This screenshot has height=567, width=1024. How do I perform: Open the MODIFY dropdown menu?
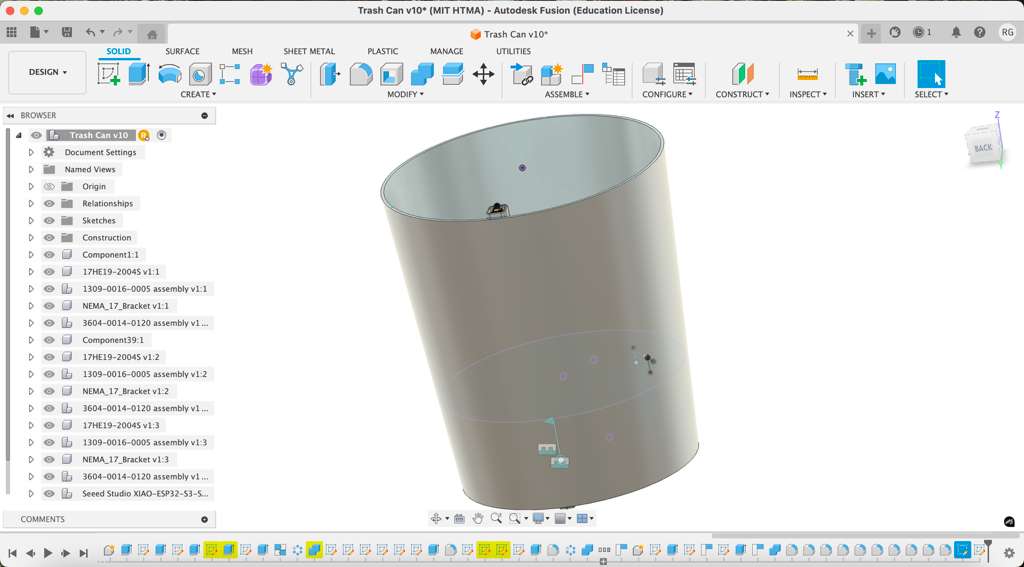[405, 94]
